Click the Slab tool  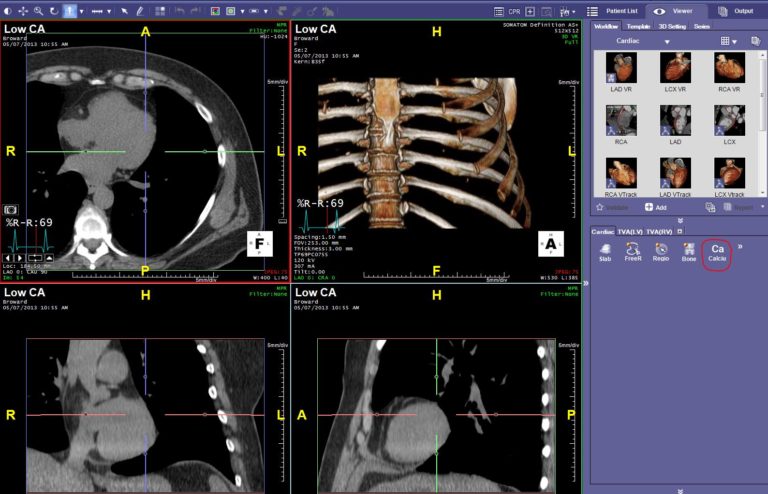click(x=605, y=253)
